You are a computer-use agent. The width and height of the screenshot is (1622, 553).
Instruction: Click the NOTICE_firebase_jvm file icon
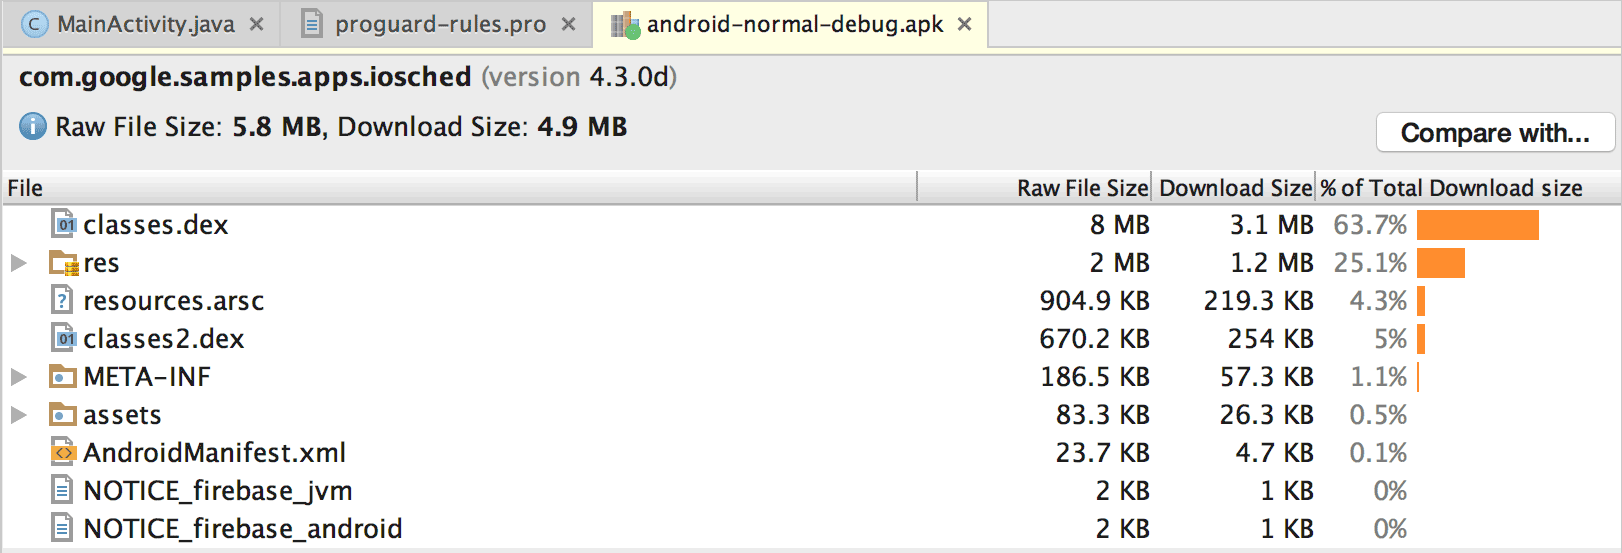click(63, 490)
